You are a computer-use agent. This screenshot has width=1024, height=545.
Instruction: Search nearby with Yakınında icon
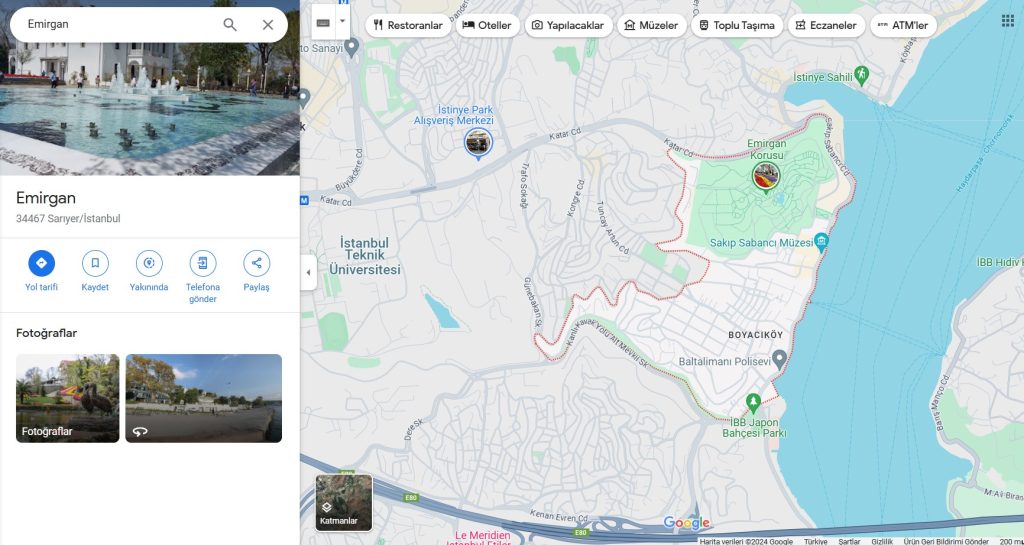point(149,263)
